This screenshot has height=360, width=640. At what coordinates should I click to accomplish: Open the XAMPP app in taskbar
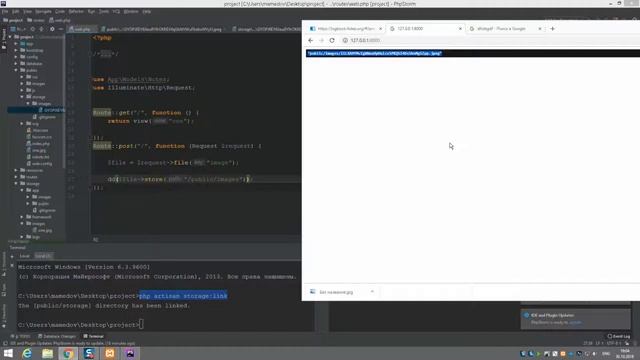click(109, 353)
